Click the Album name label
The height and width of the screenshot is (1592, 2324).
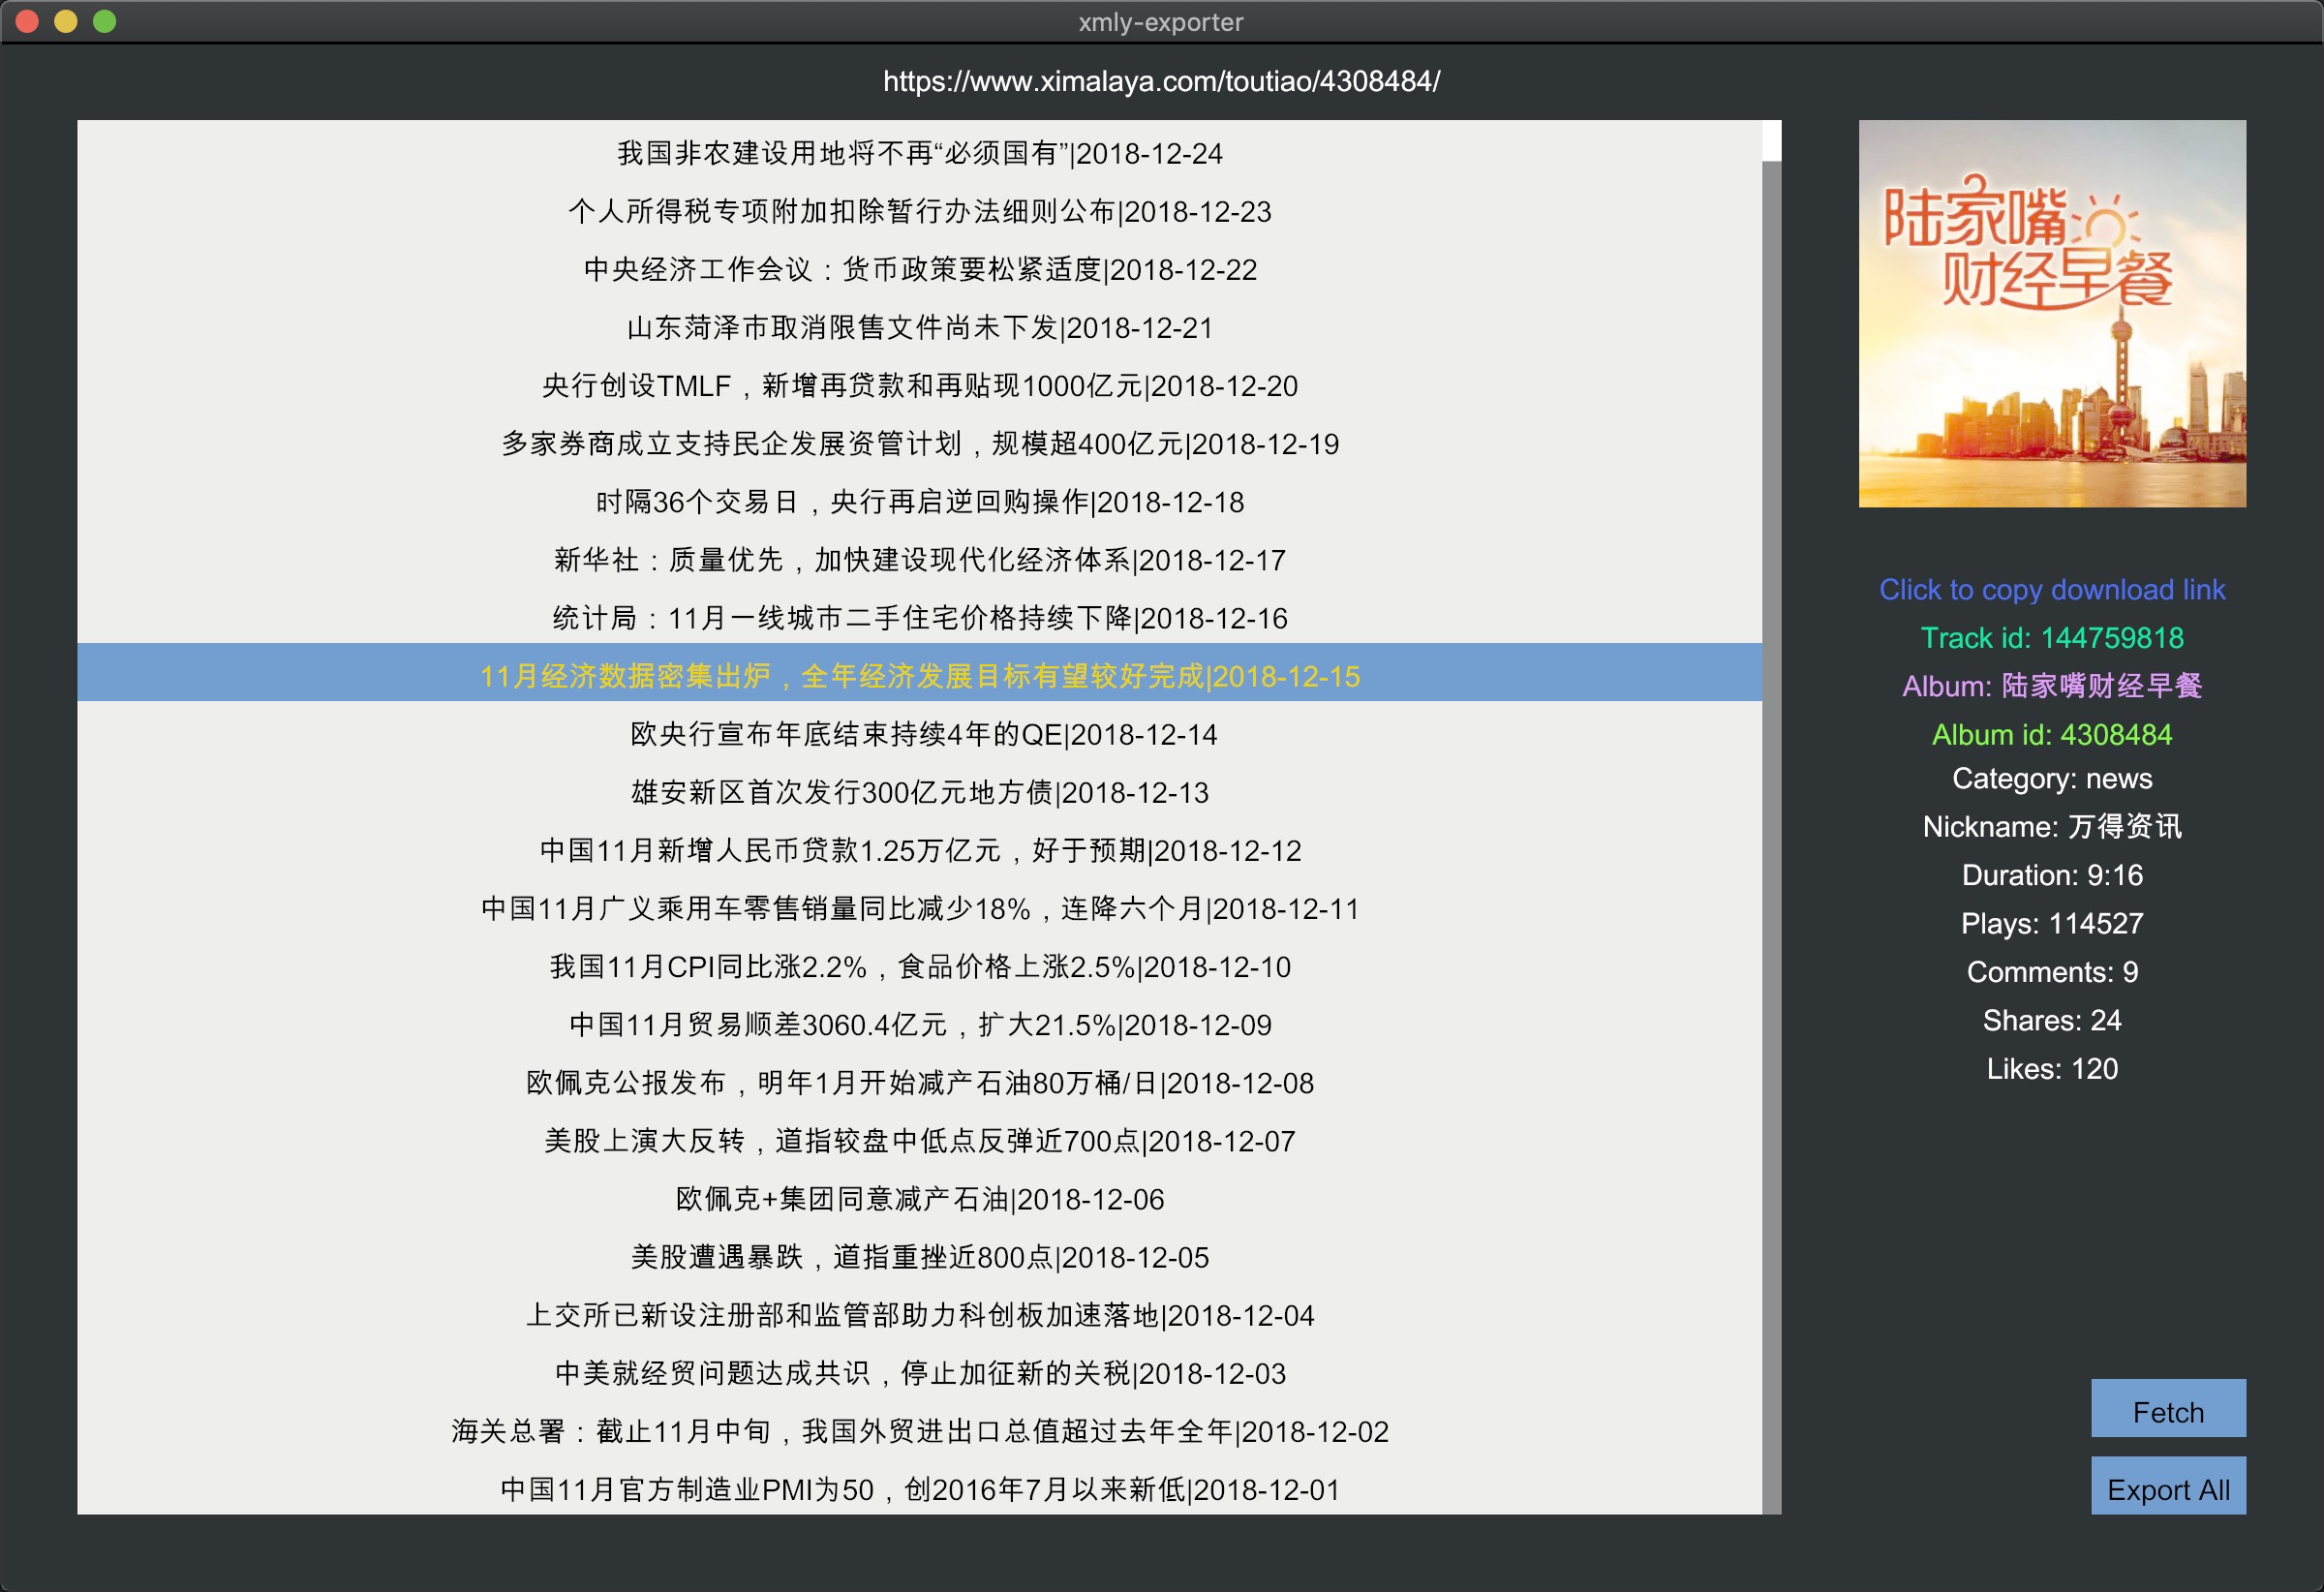2051,685
